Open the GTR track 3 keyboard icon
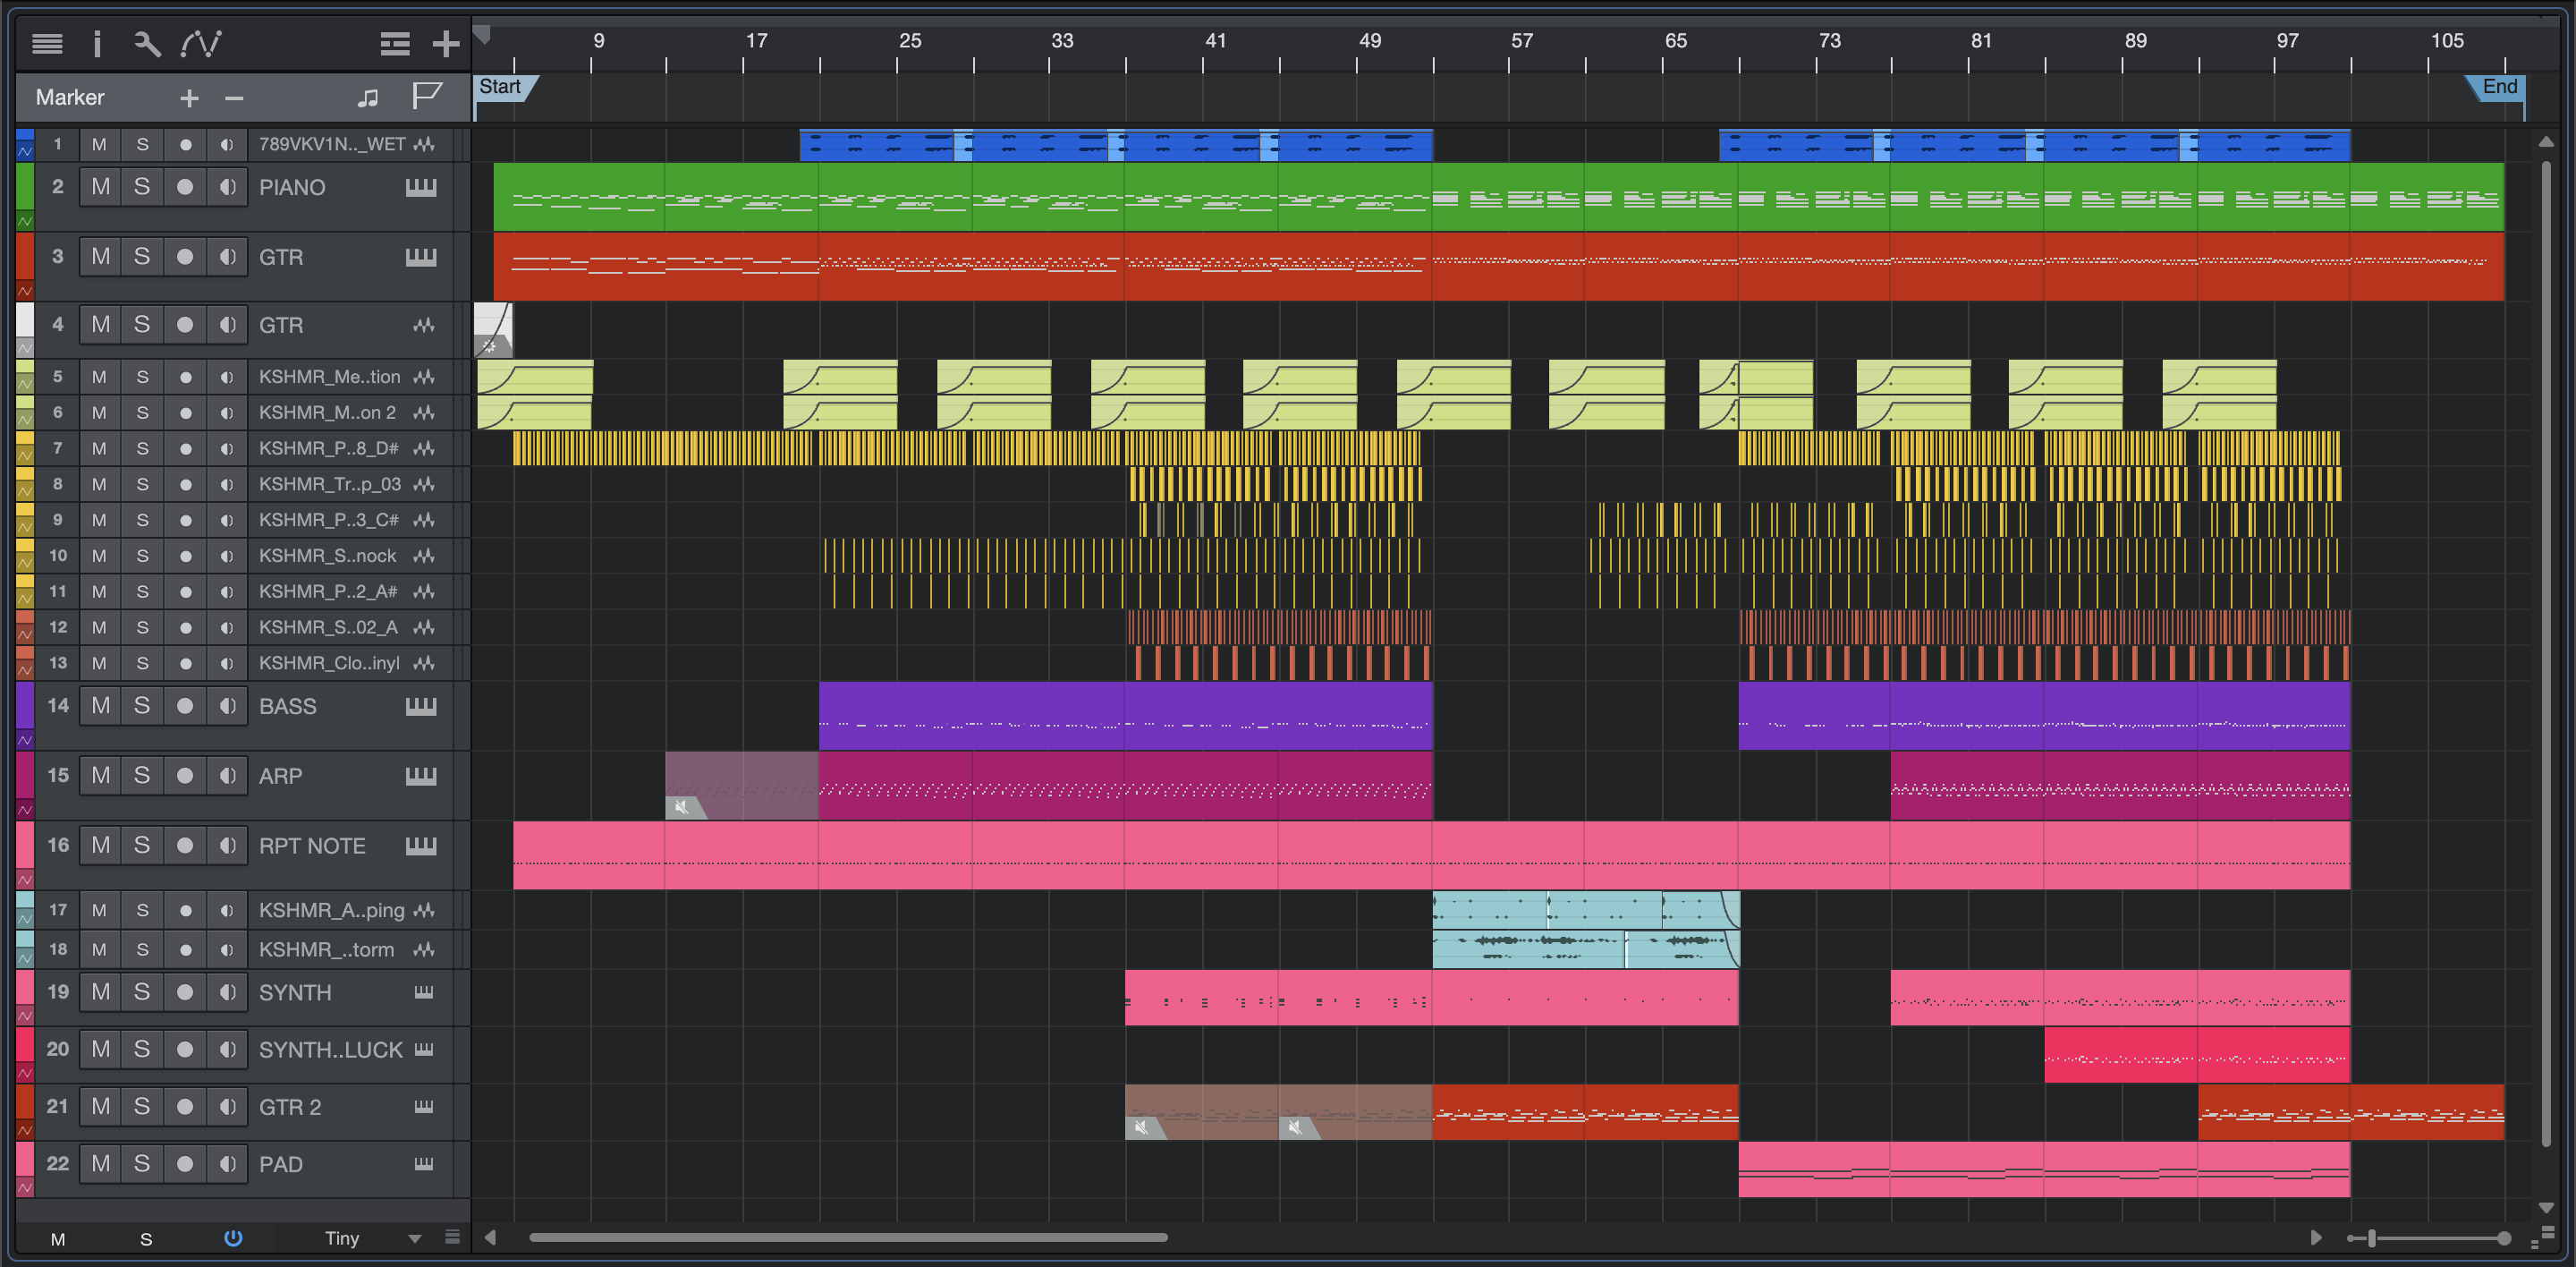2576x1267 pixels. [421, 257]
